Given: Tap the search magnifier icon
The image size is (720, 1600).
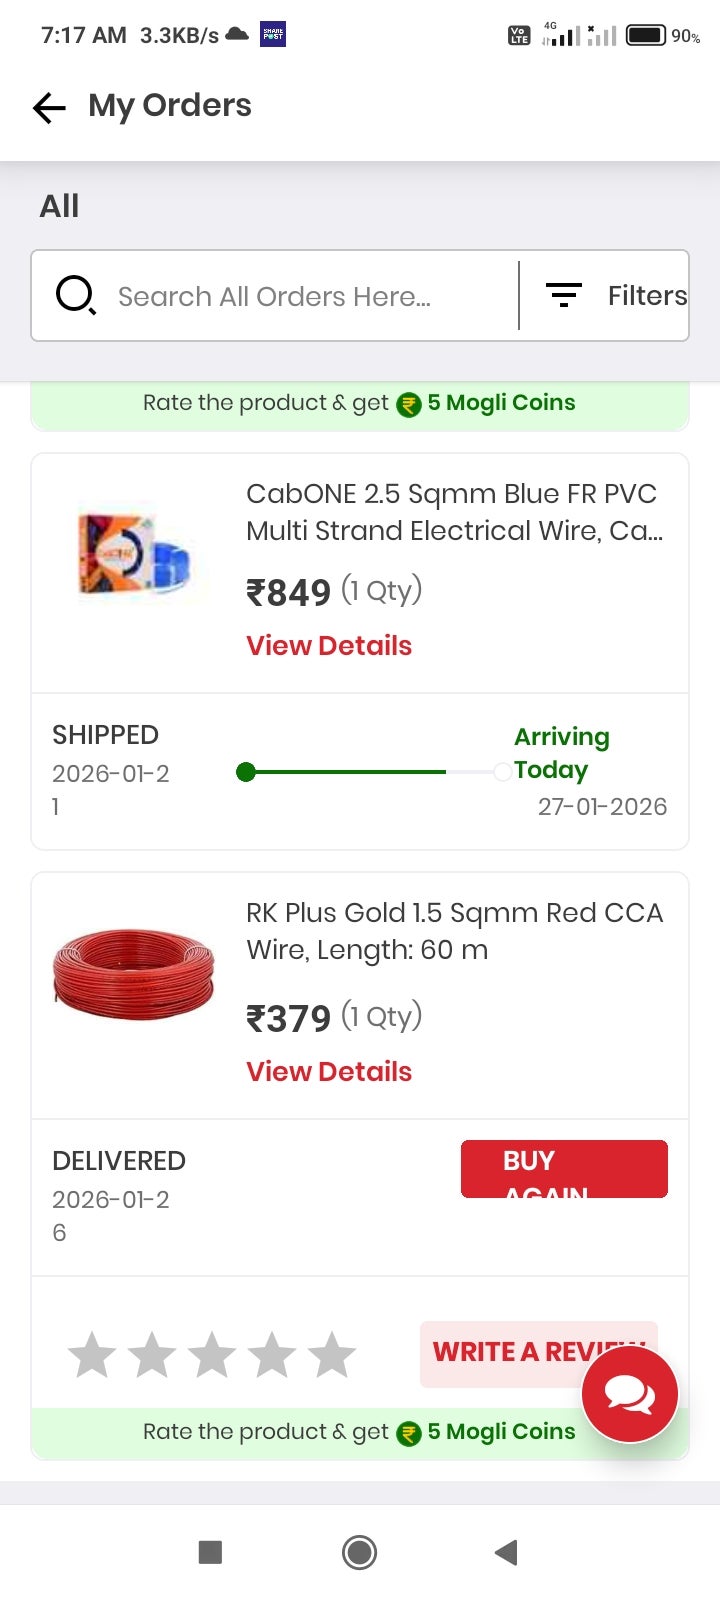Looking at the screenshot, I should 75,296.
